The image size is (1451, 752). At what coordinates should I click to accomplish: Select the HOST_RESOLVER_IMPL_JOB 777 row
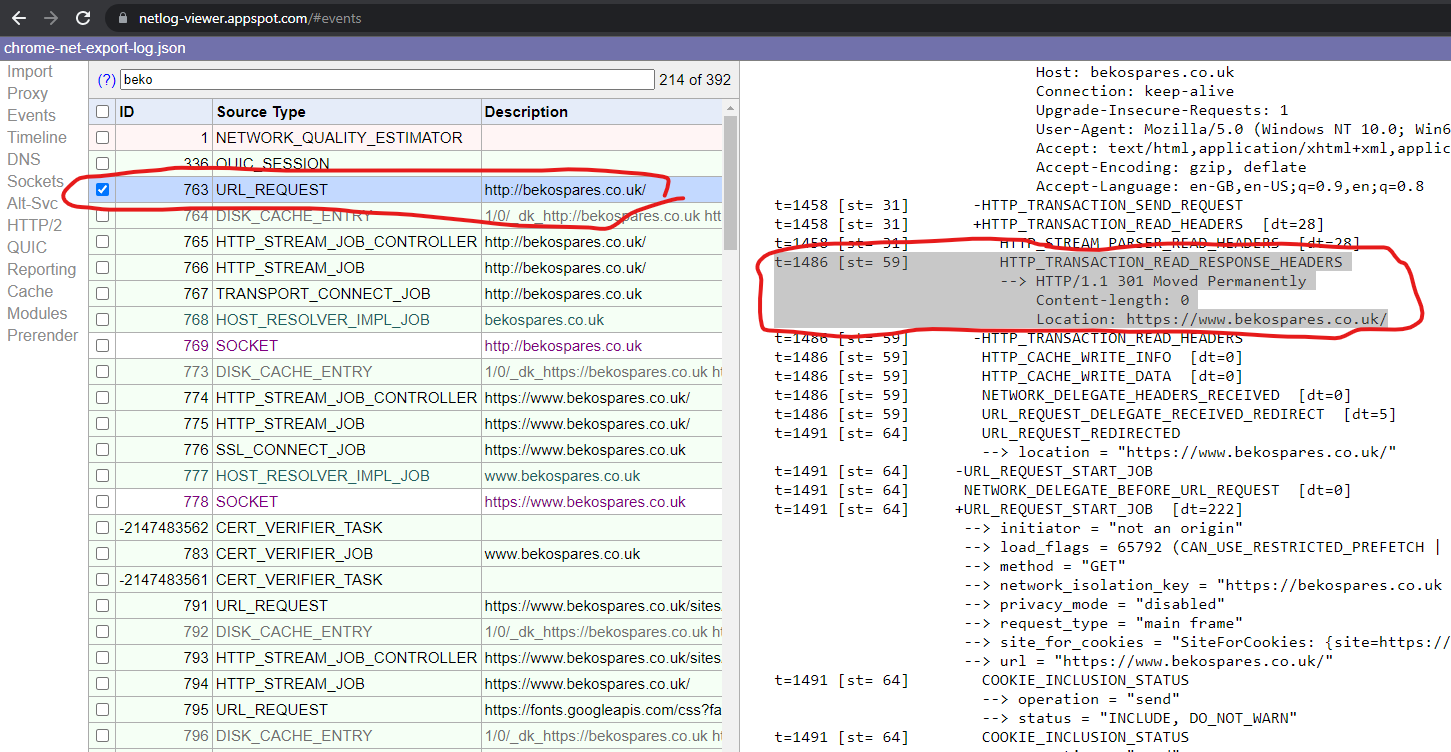tap(405, 476)
